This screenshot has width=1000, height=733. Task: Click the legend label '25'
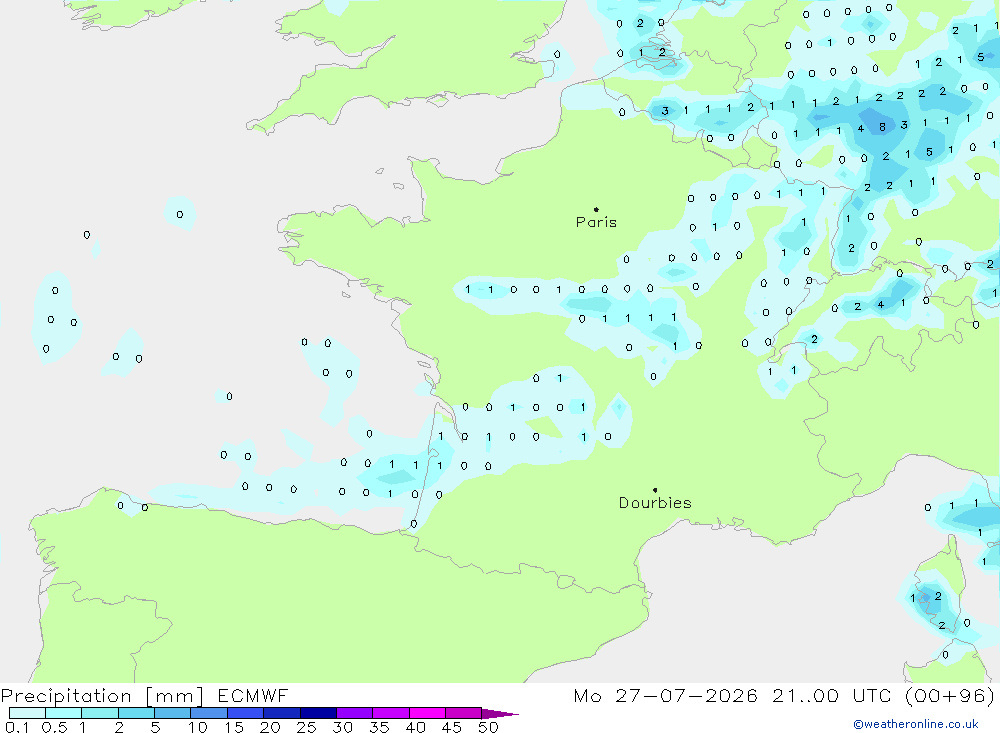coord(306,727)
